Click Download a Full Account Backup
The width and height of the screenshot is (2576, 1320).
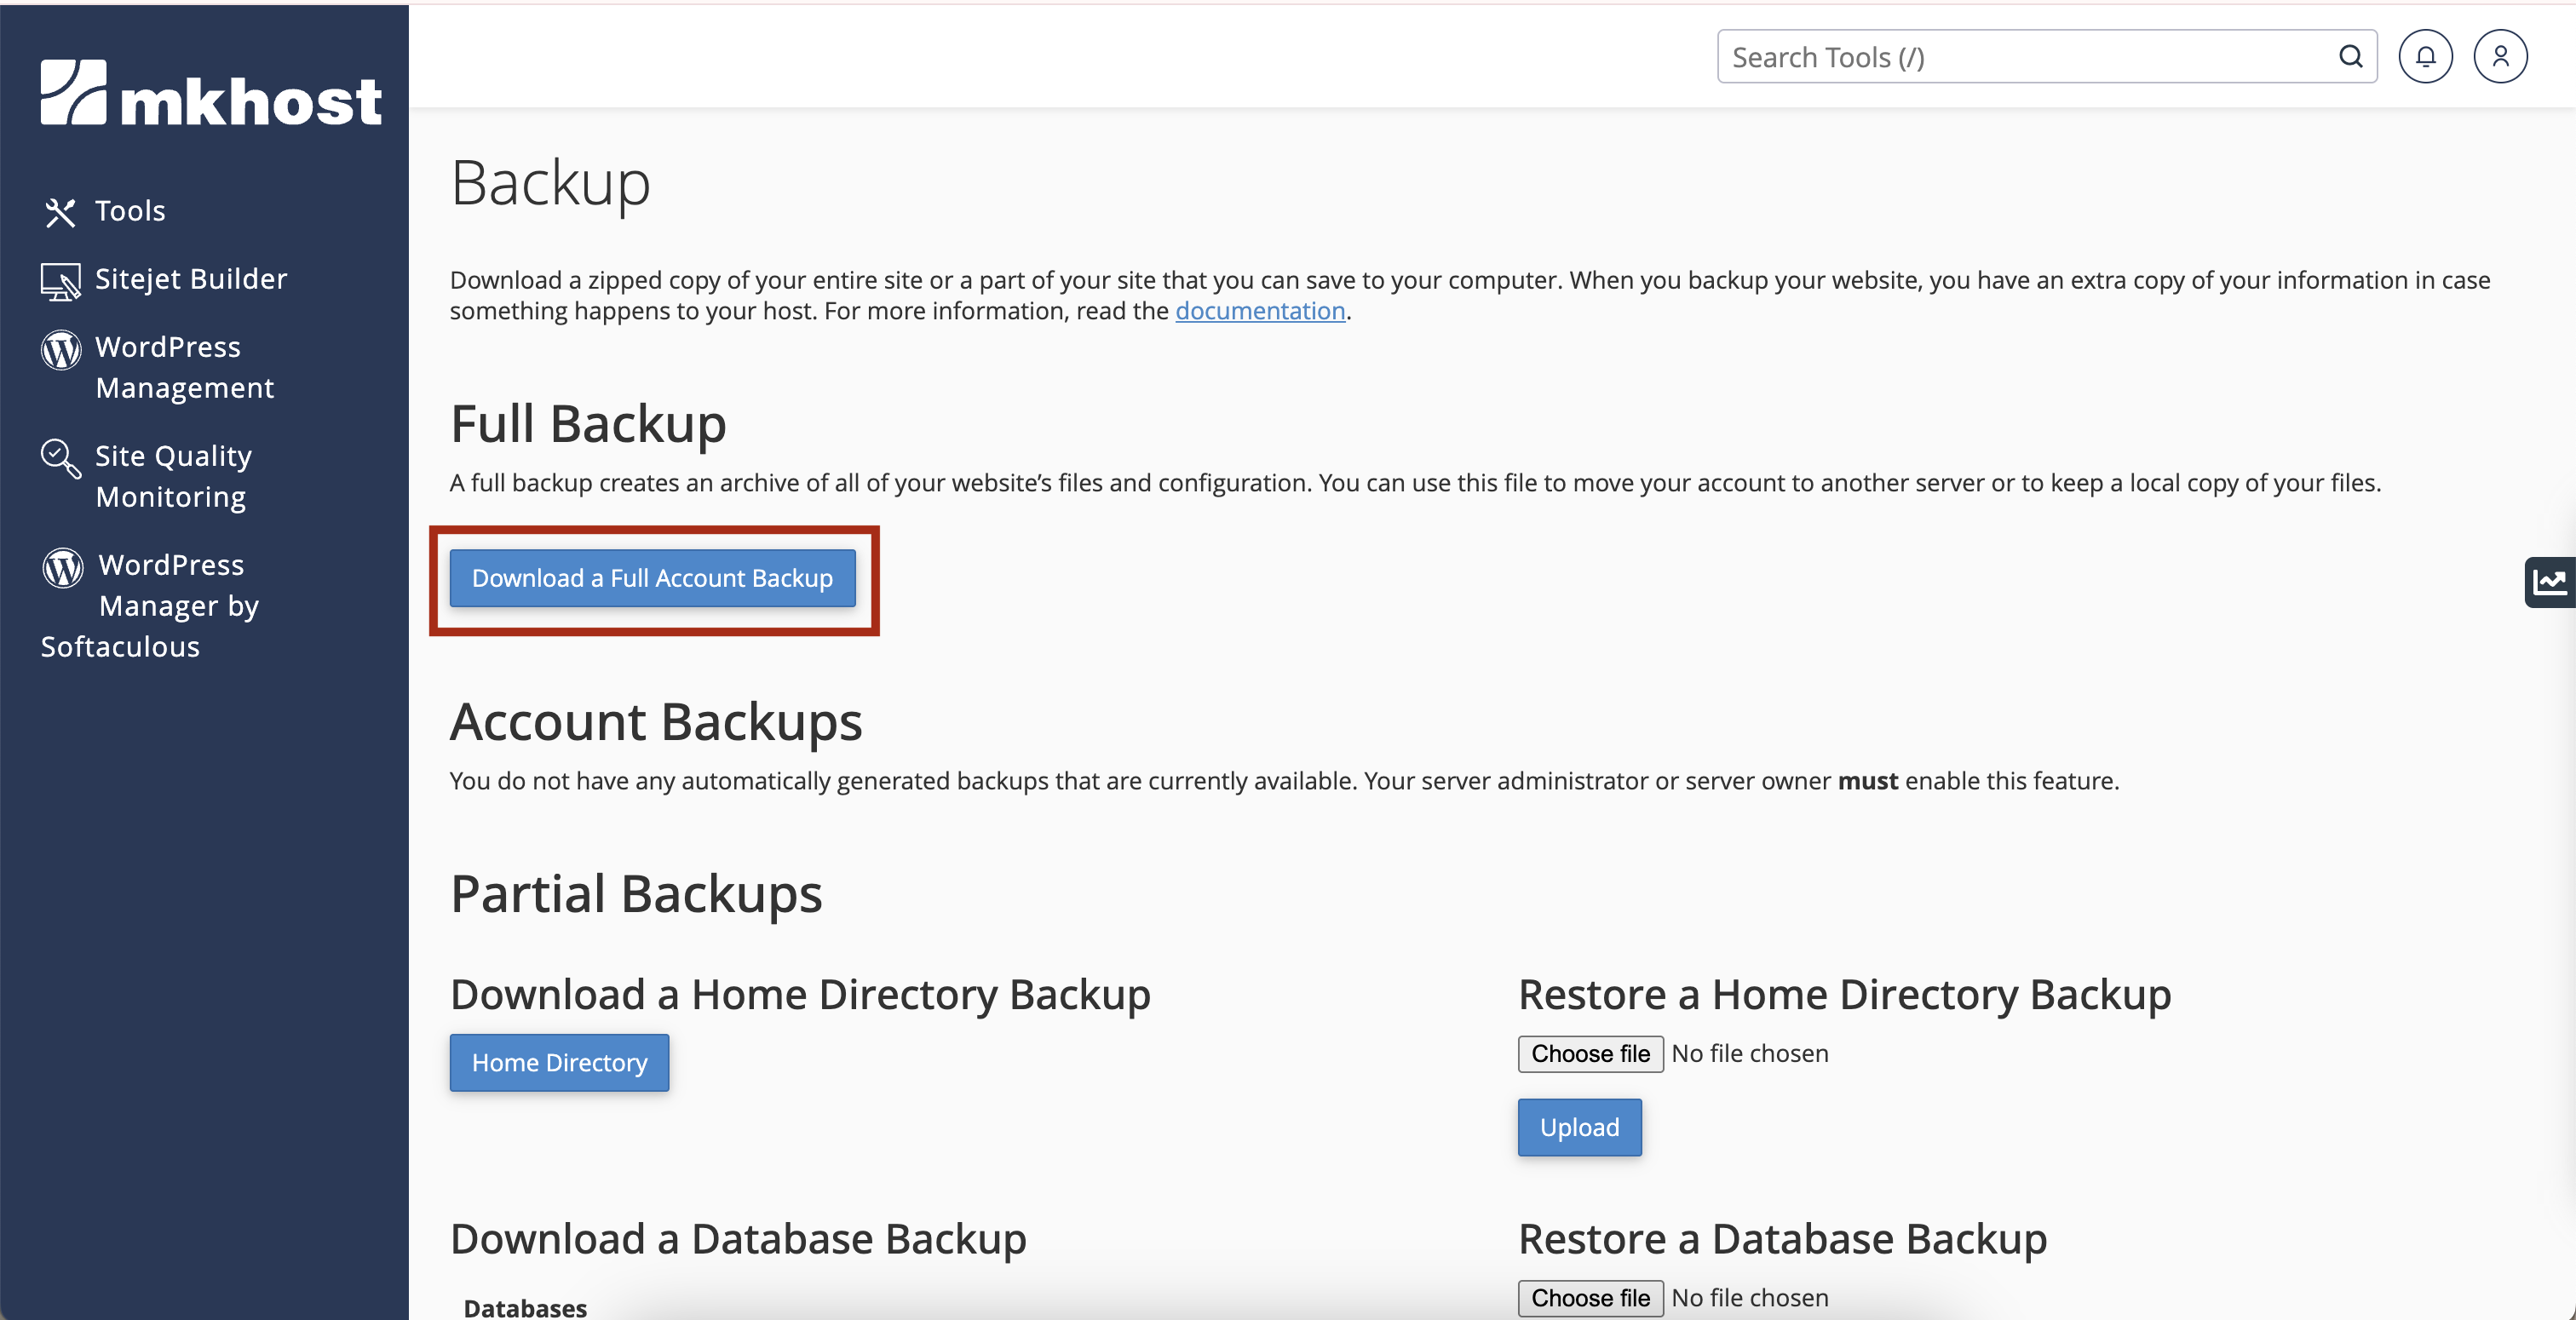point(652,578)
